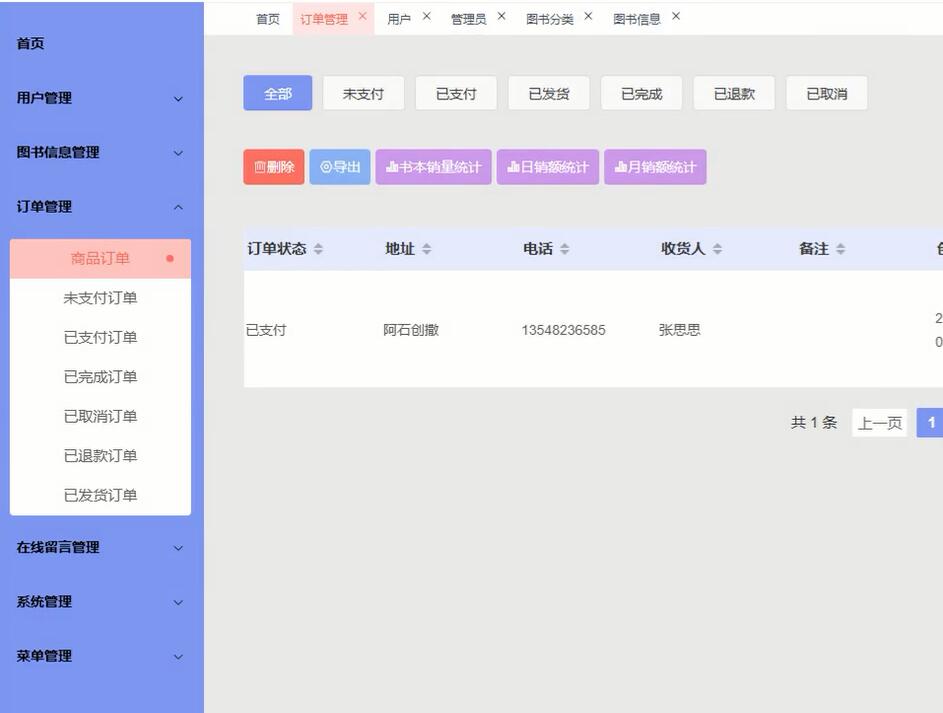
Task: Open 书本销量统计 chart statistics
Action: tap(433, 166)
